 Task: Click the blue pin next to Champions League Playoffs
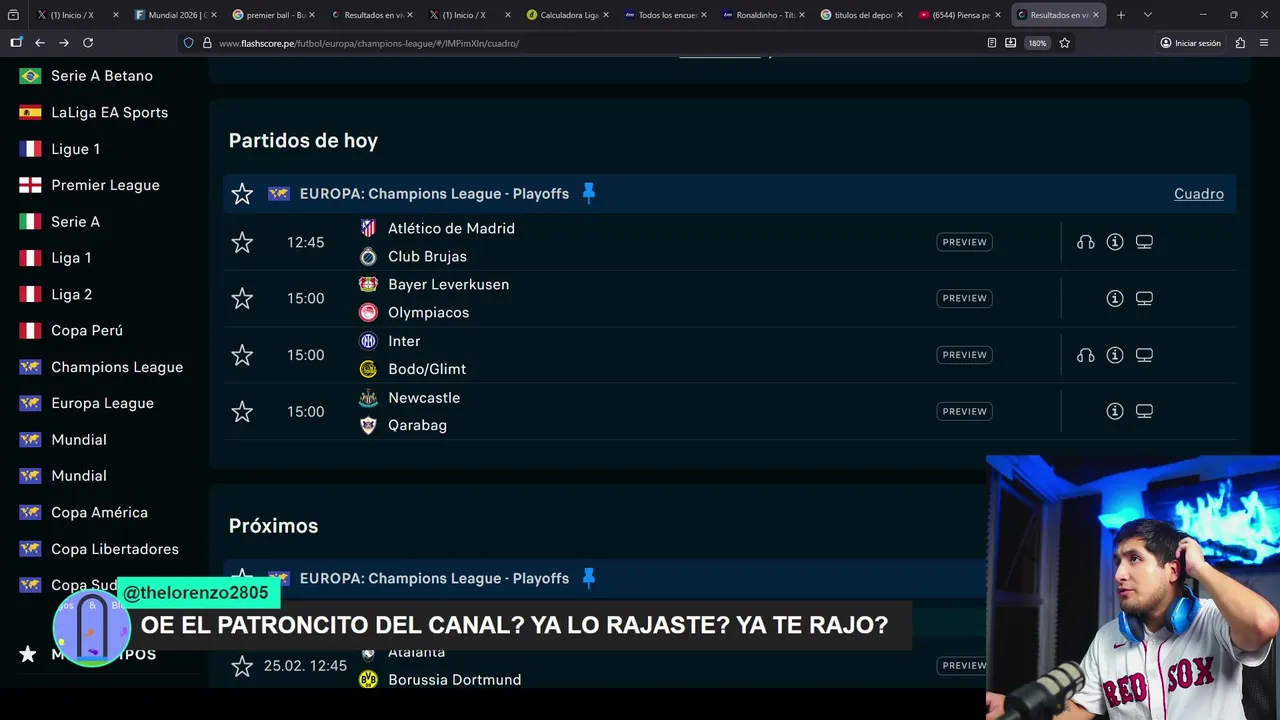[588, 193]
